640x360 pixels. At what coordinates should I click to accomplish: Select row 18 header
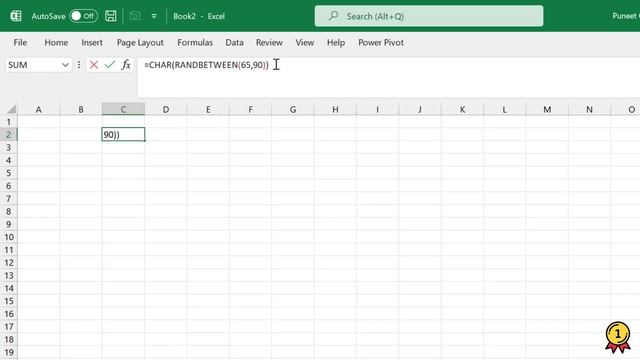coord(9,340)
